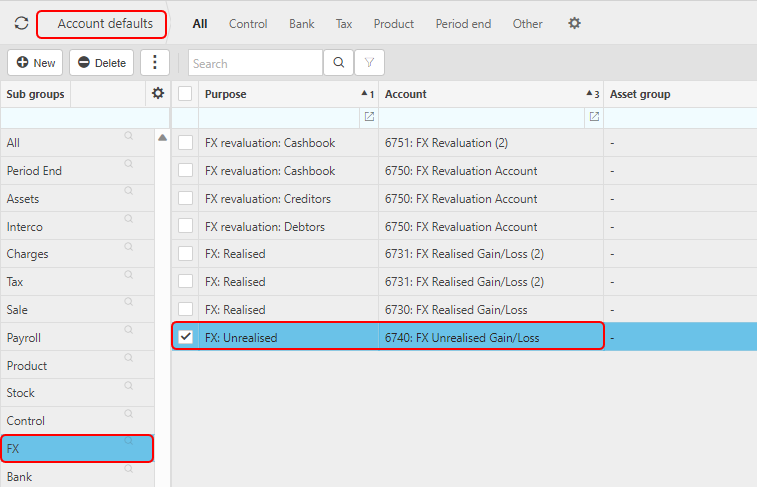Viewport: 757px width, 487px height.
Task: Click the search magnifier button
Action: point(338,63)
